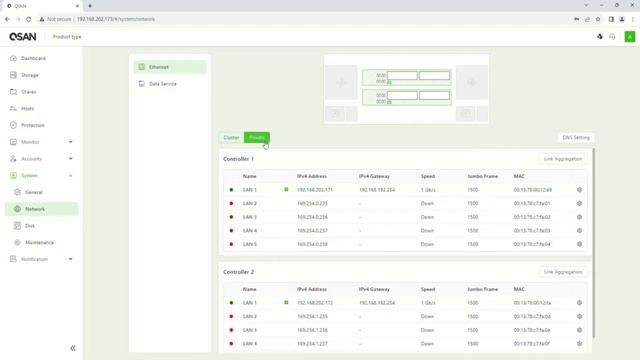Click the Controller 1 table Speed column header

[428, 176]
